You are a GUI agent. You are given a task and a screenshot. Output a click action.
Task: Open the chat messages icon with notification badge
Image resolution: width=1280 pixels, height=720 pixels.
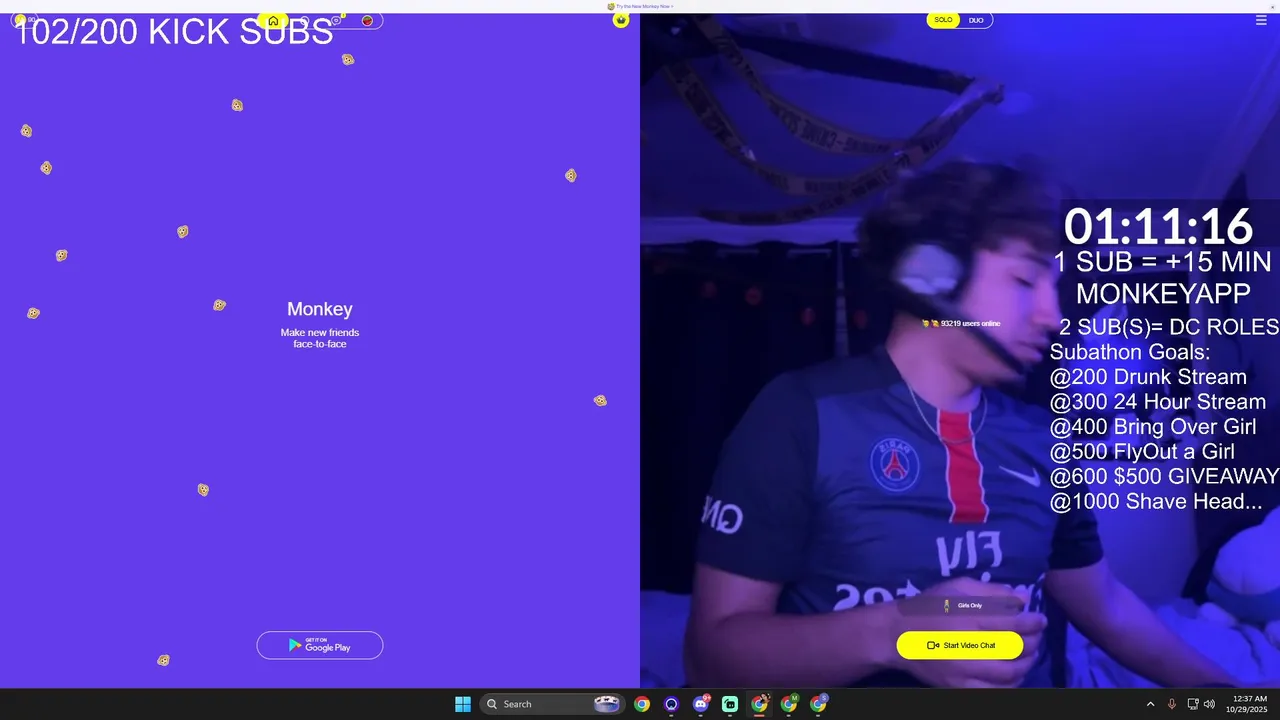click(x=337, y=20)
